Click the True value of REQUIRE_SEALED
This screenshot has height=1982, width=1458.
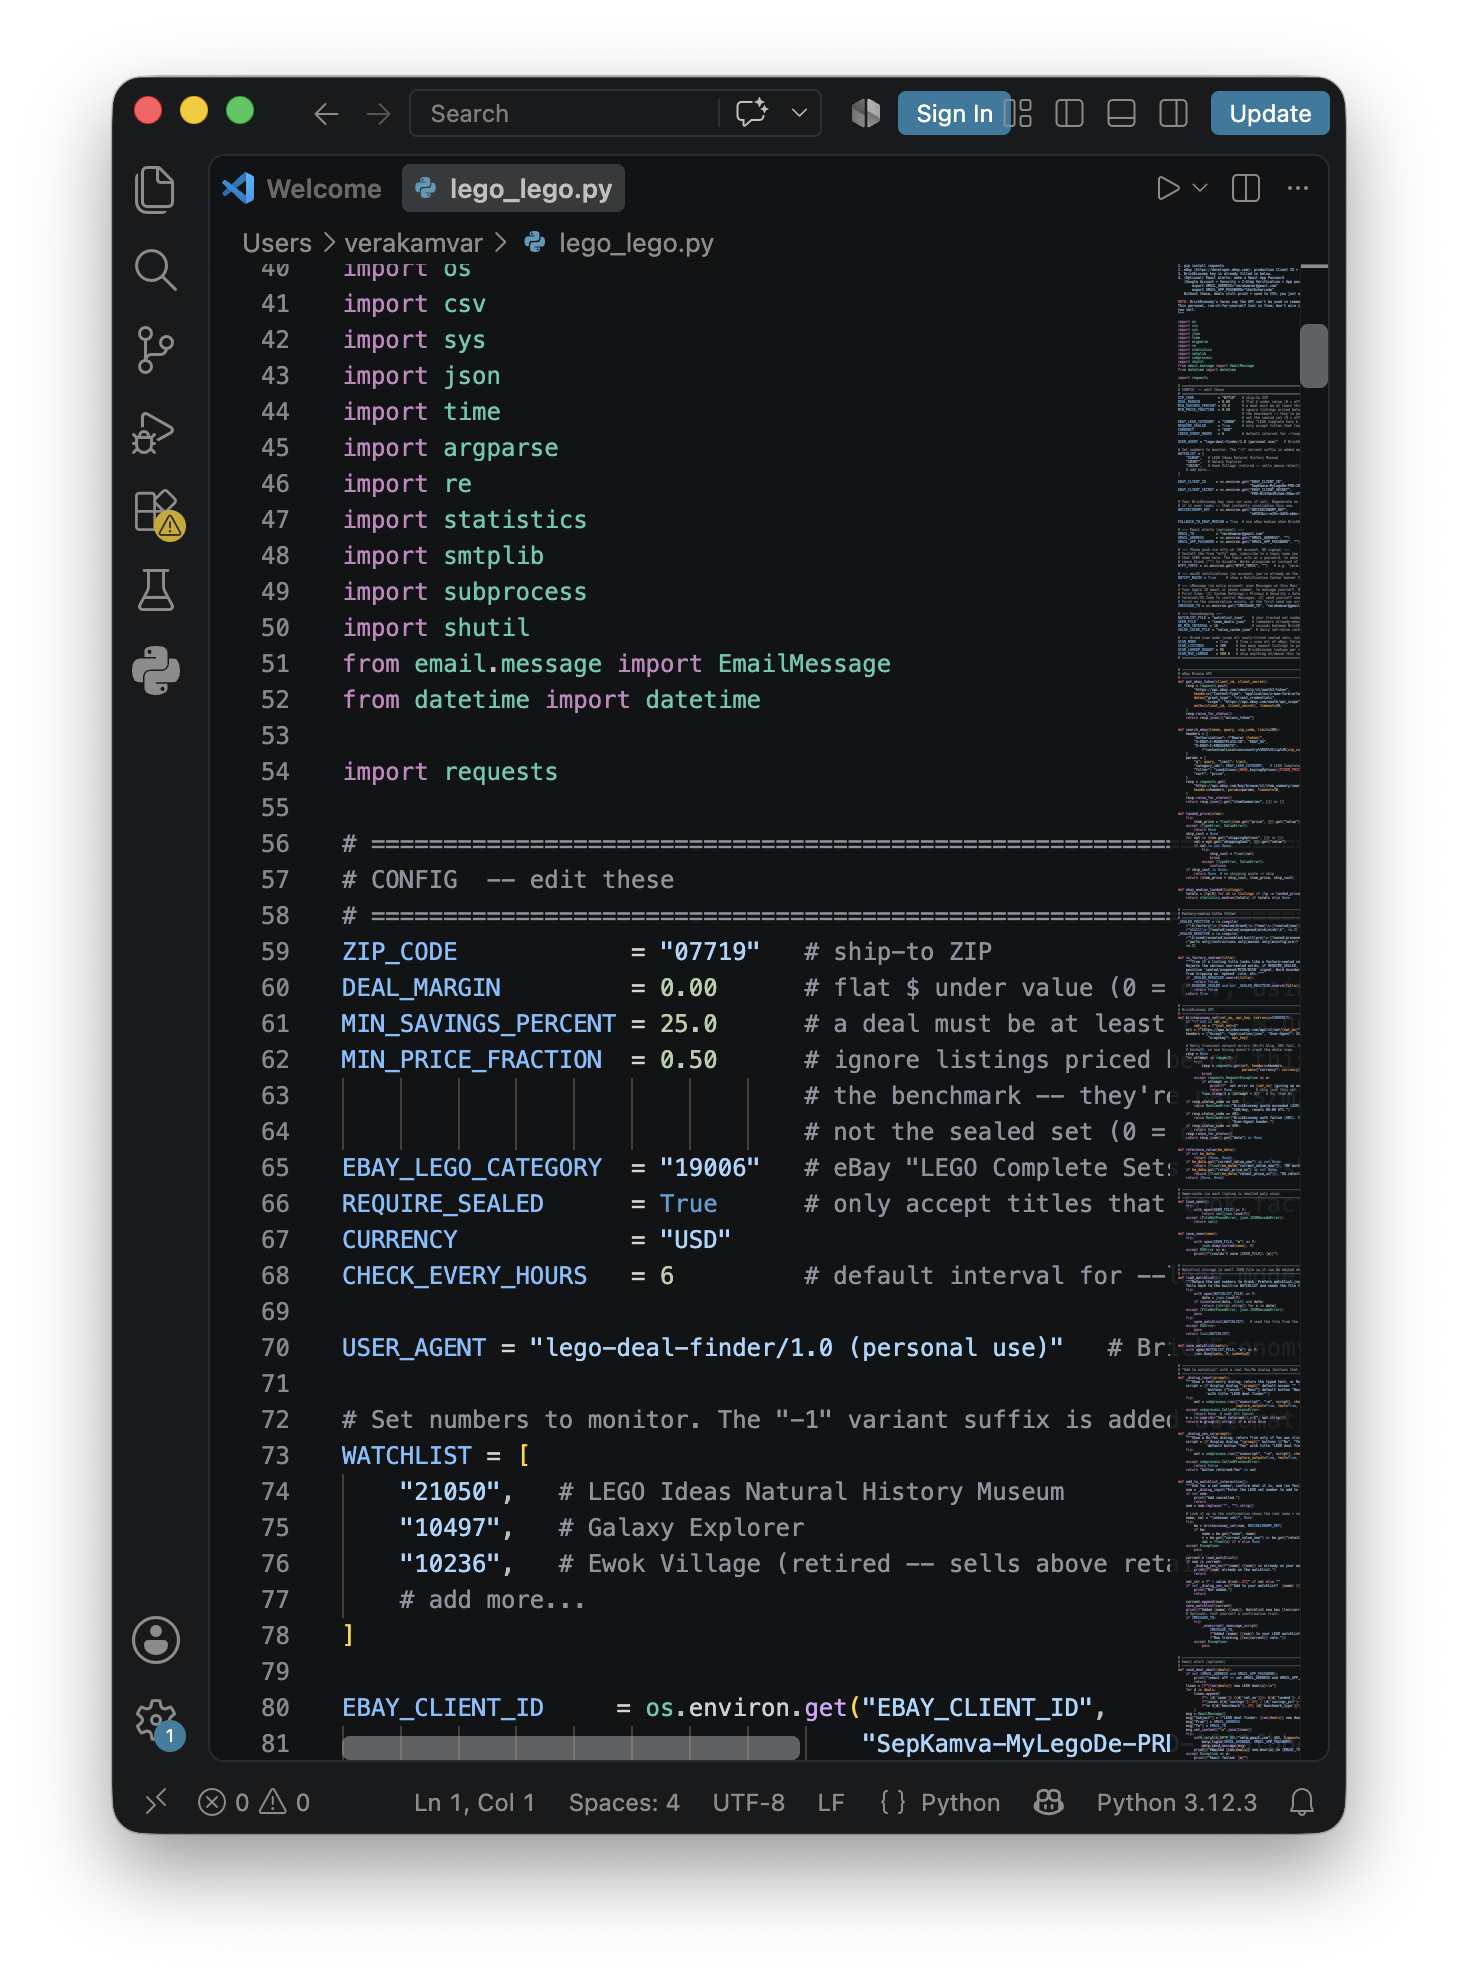click(x=688, y=1203)
